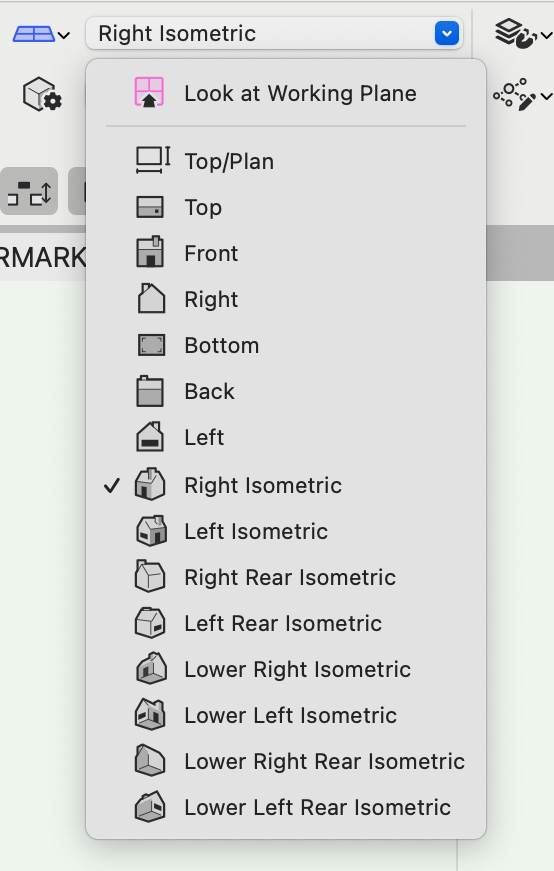This screenshot has width=554, height=871.
Task: Toggle the layer alignment toolbar button
Action: coord(29,192)
